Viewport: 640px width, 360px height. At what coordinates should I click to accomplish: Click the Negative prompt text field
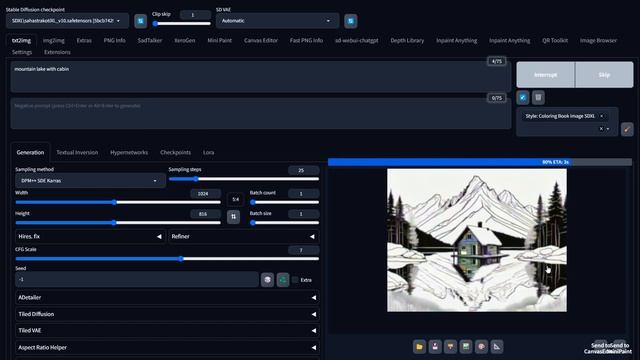(x=261, y=113)
